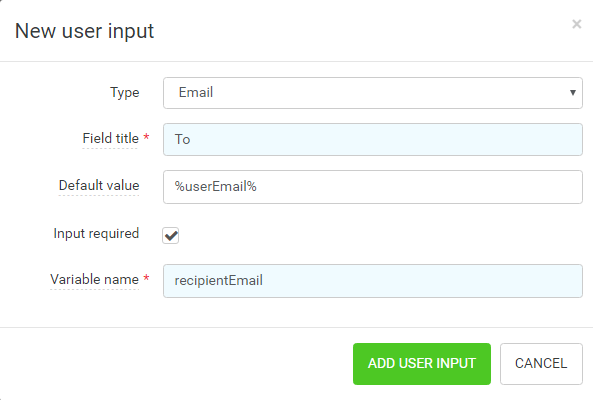The width and height of the screenshot is (593, 400).
Task: Click the red asterisk beside Variable name
Action: [146, 278]
